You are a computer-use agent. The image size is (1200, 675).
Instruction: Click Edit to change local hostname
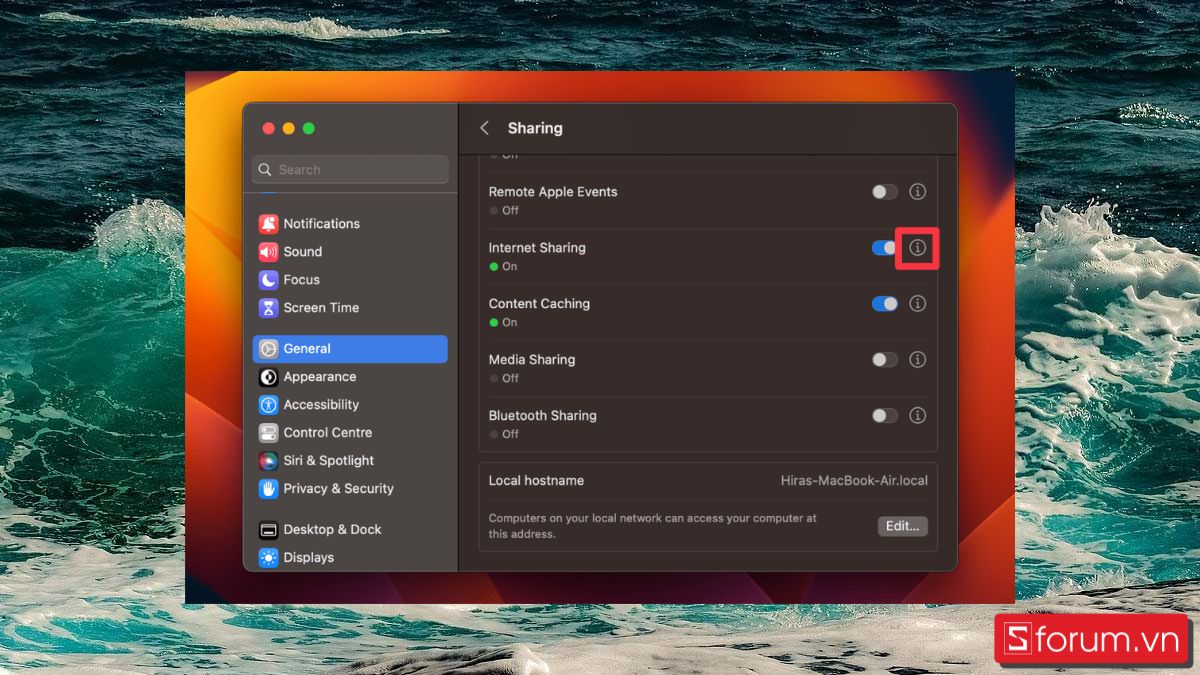(902, 526)
